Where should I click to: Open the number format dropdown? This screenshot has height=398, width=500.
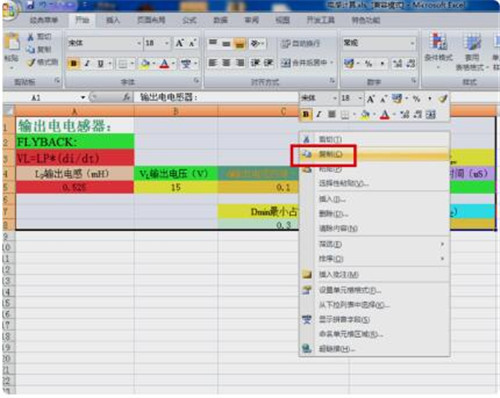(x=412, y=43)
